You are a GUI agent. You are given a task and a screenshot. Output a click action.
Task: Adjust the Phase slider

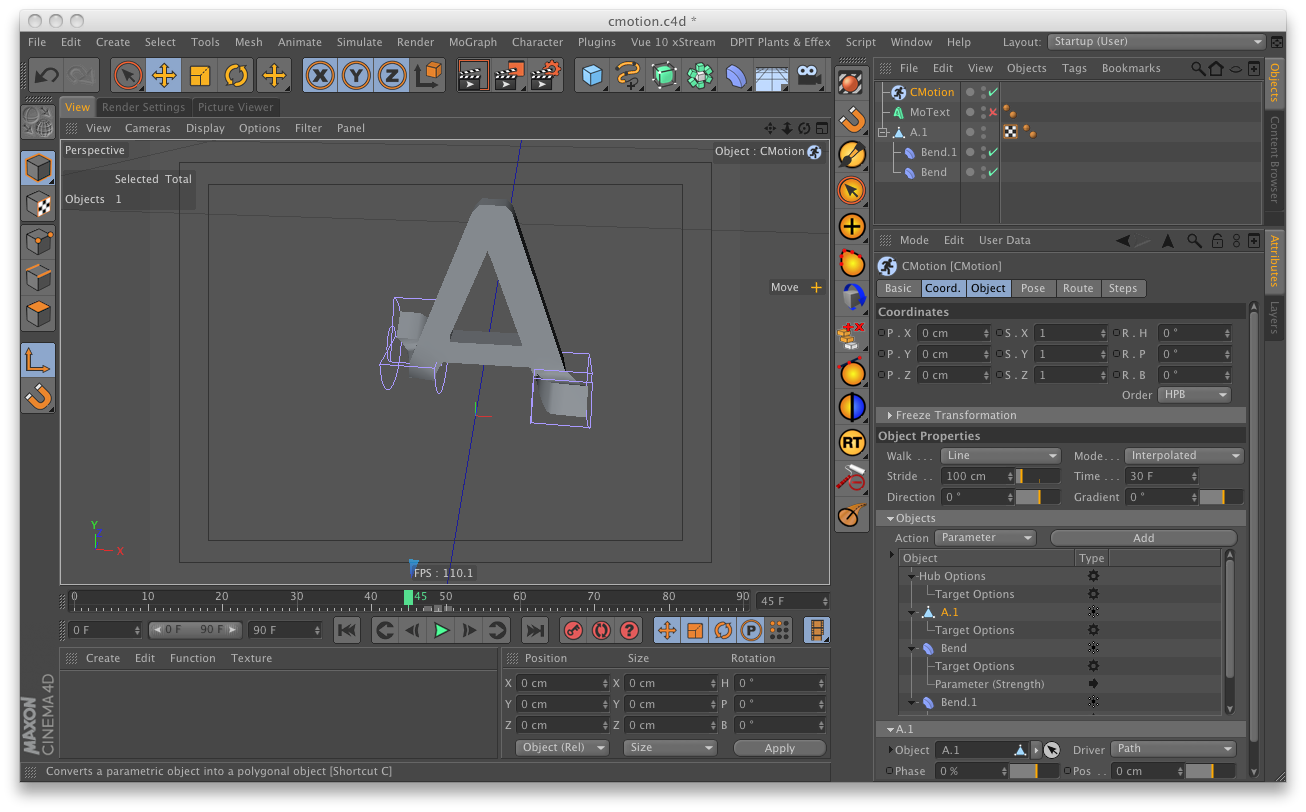[1032, 771]
